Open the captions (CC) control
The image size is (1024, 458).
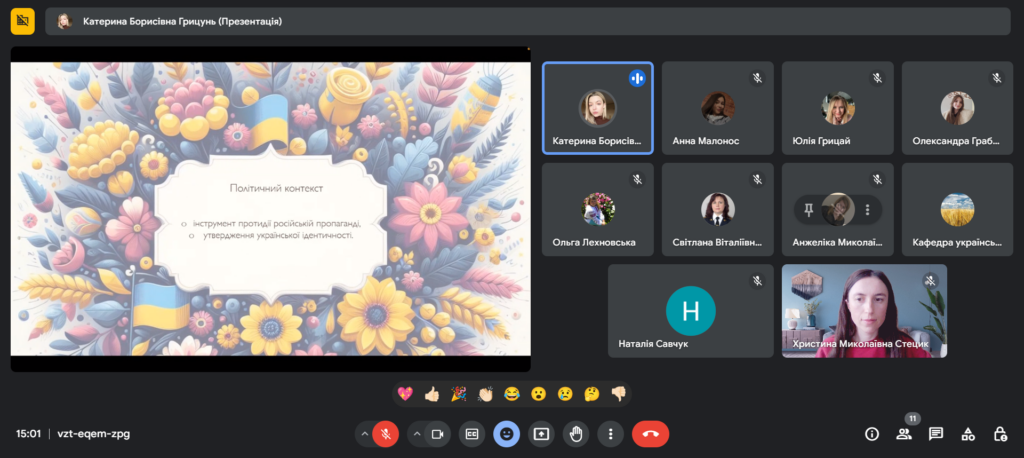pyautogui.click(x=472, y=434)
